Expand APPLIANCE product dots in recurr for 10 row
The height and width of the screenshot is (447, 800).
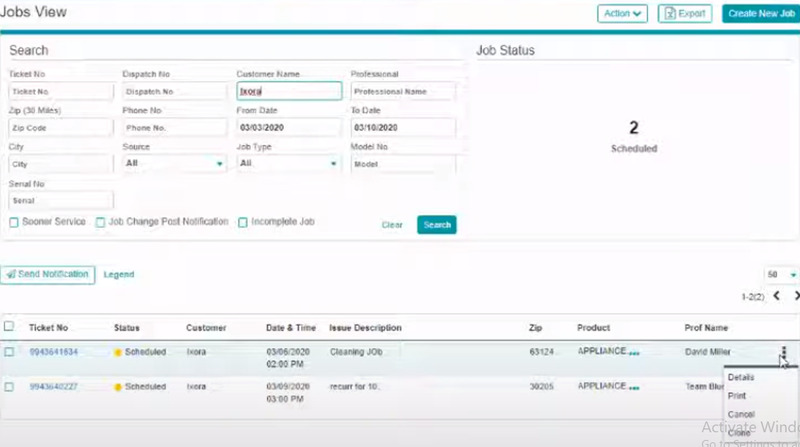[634, 388]
